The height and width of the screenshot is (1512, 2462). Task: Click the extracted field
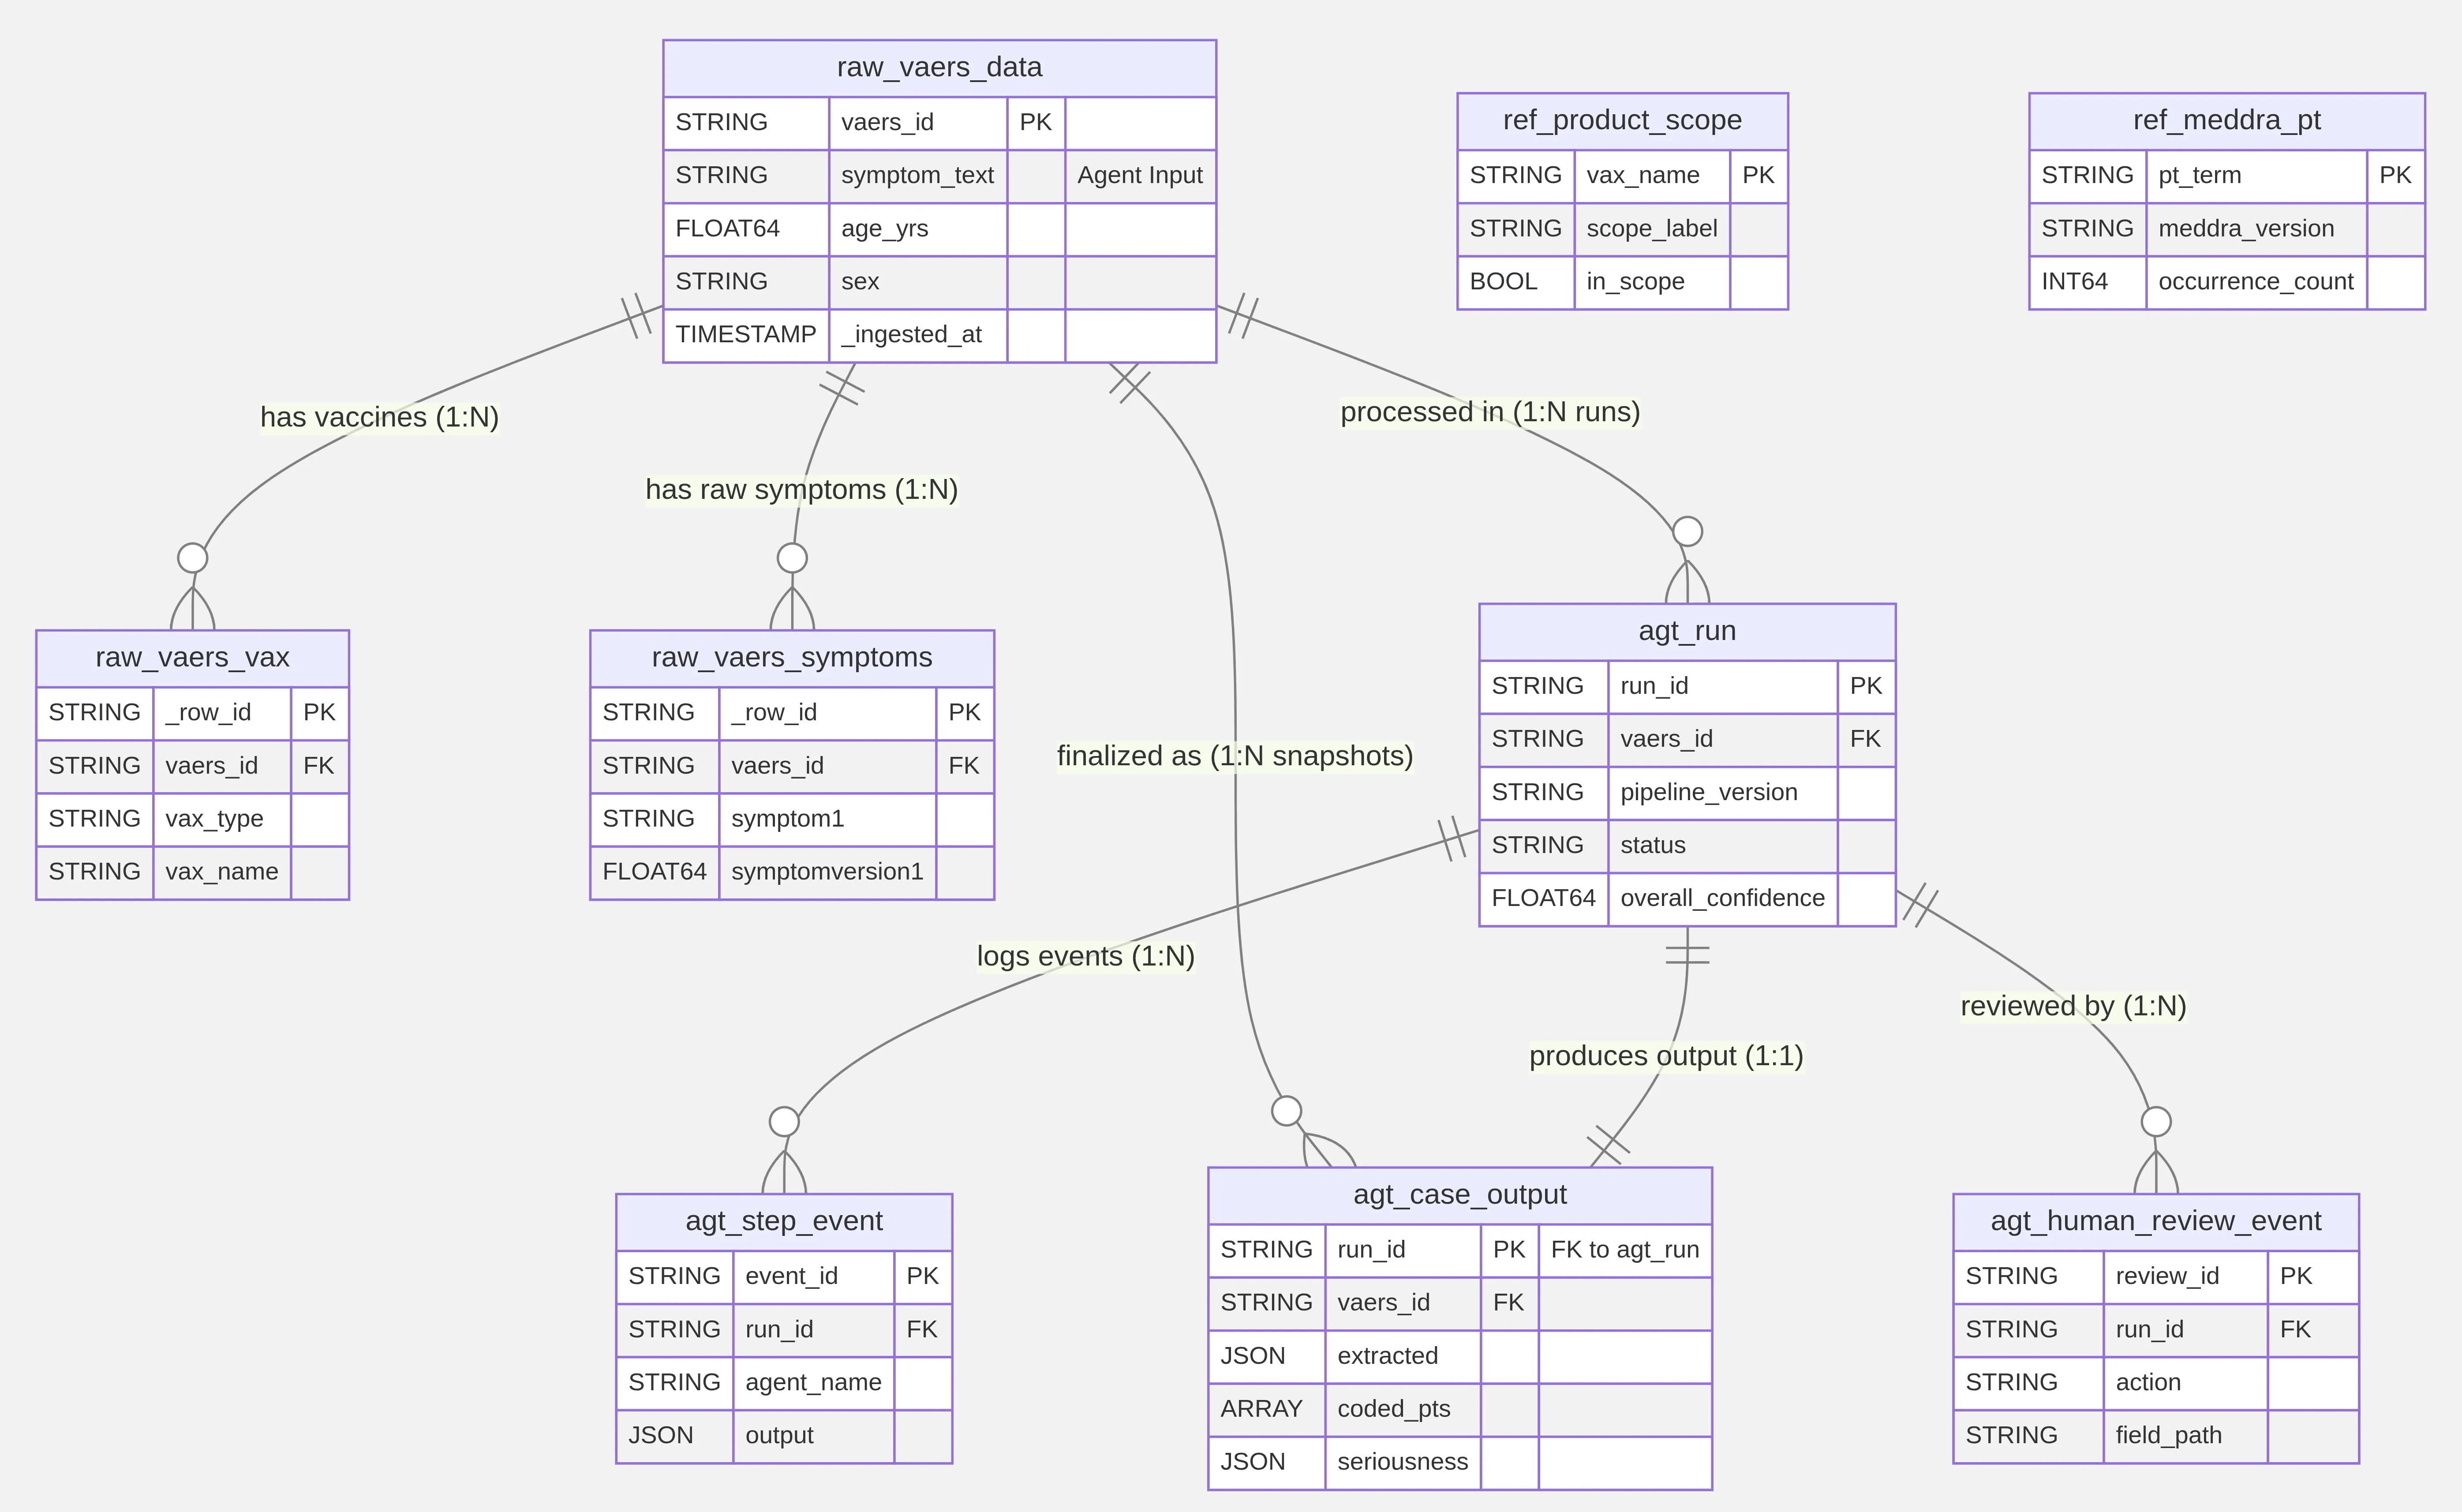coord(1403,1357)
